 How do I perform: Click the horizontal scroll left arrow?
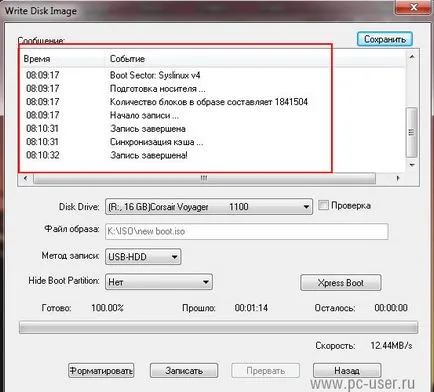tap(25, 178)
